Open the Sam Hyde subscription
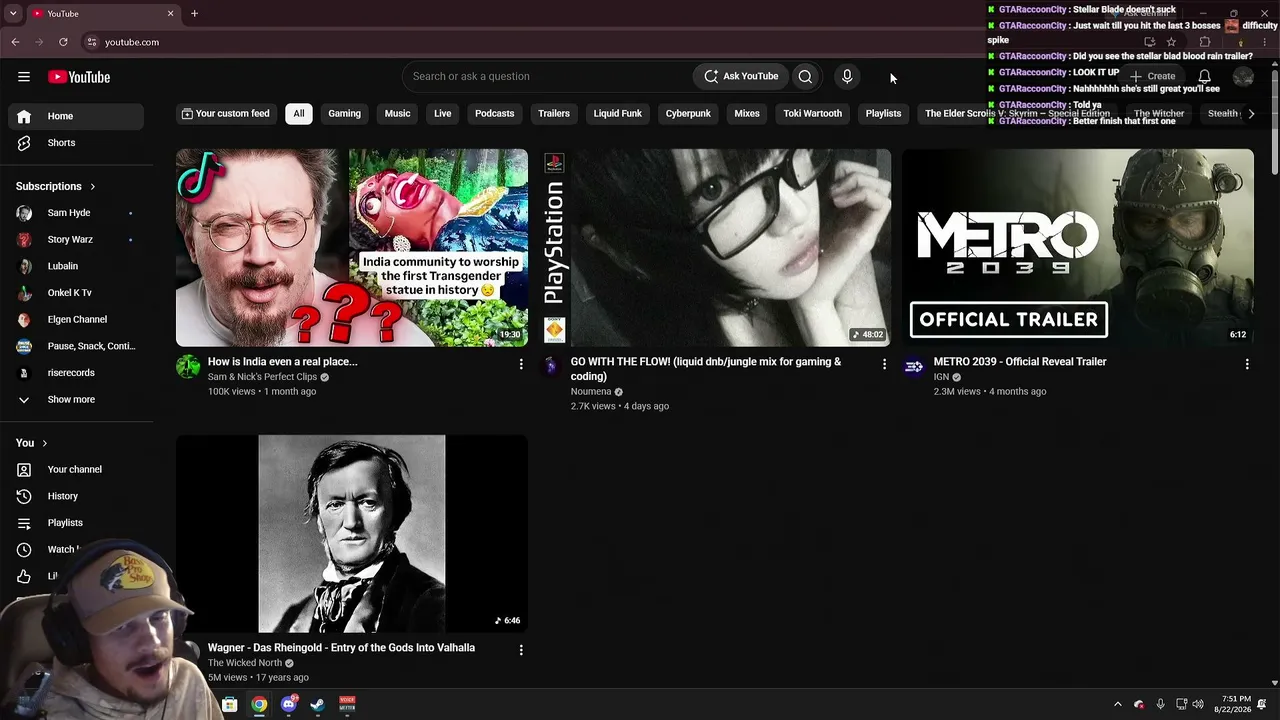The width and height of the screenshot is (1280, 720). [76, 213]
